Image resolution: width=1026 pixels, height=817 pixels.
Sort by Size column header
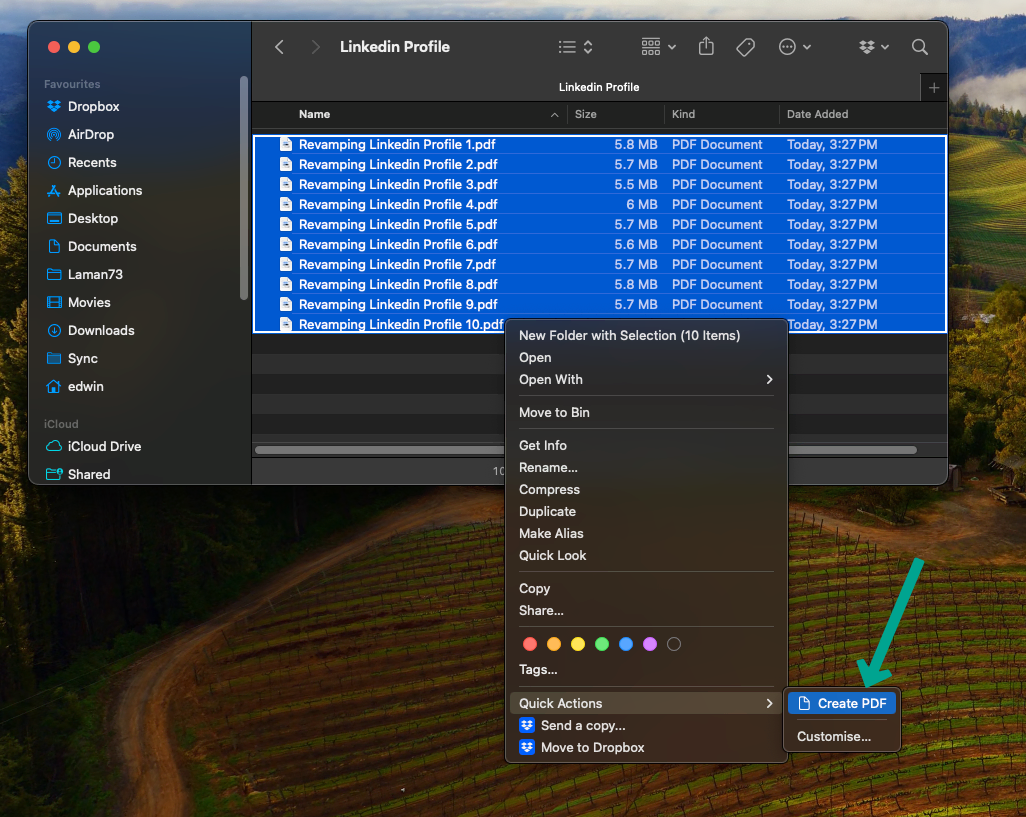[x=586, y=114]
